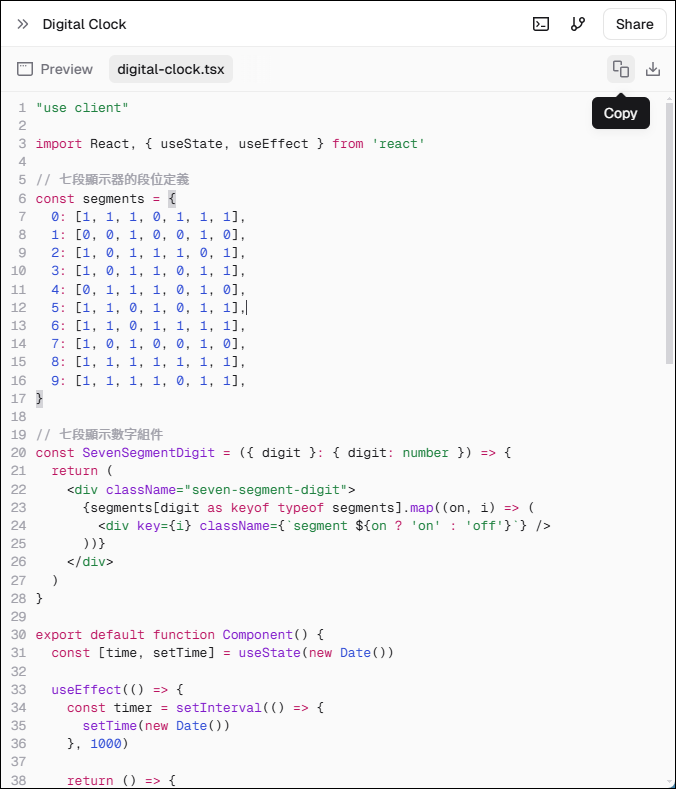
Task: Click the comment on line 19
Action: pos(99,434)
